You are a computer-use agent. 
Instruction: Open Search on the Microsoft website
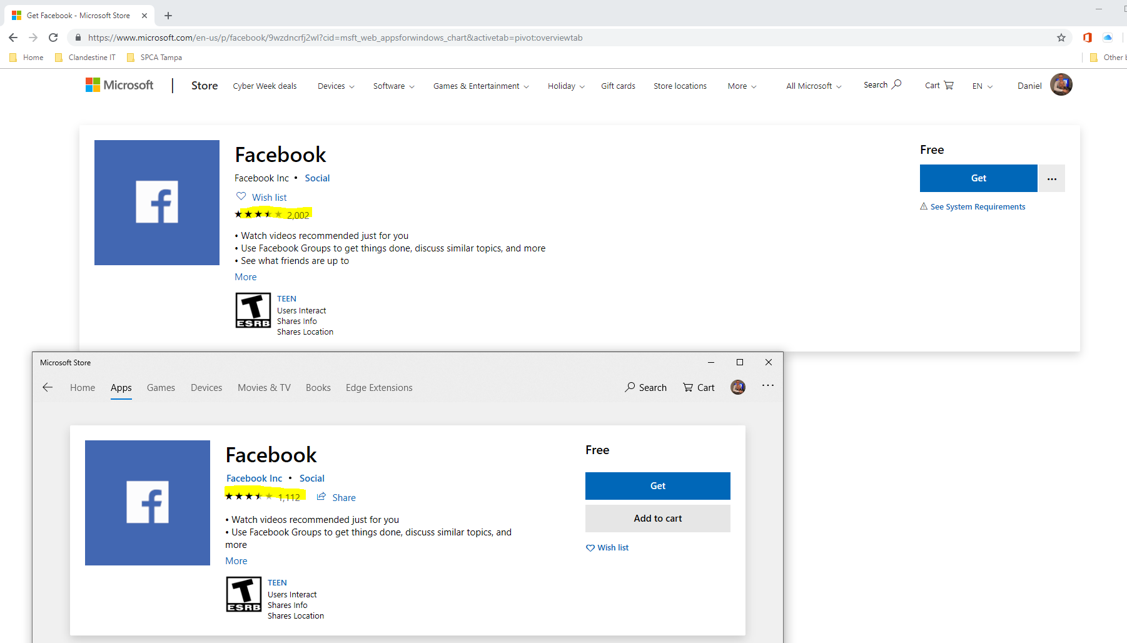tap(882, 85)
